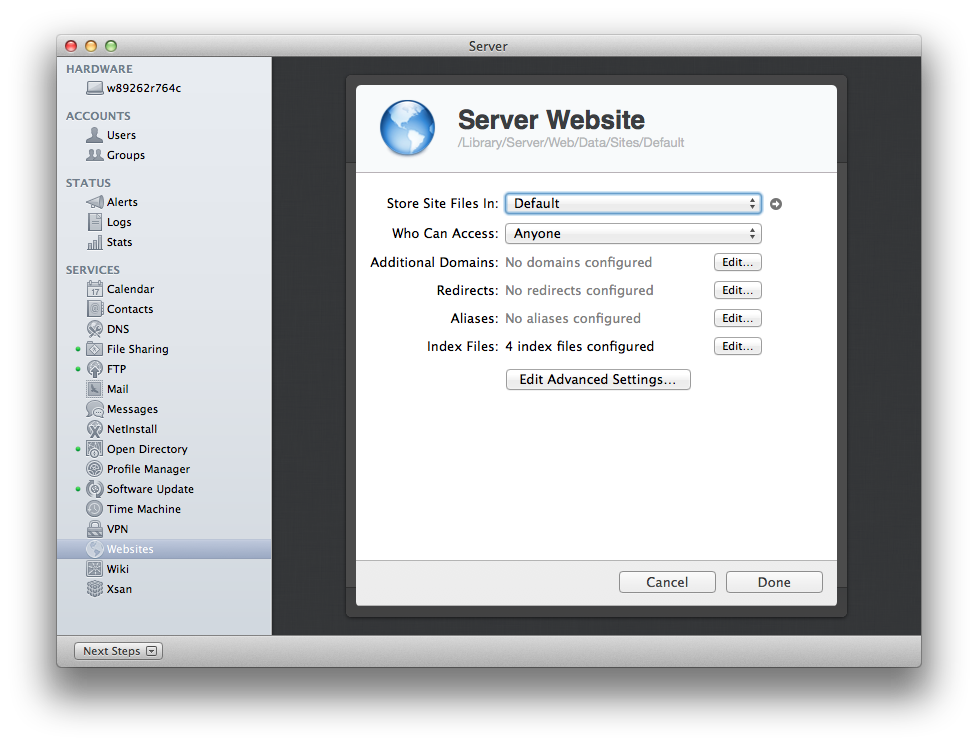Screen dimensions: 978x746
Task: Click the Websites globe icon in sidebar
Action: pos(95,549)
